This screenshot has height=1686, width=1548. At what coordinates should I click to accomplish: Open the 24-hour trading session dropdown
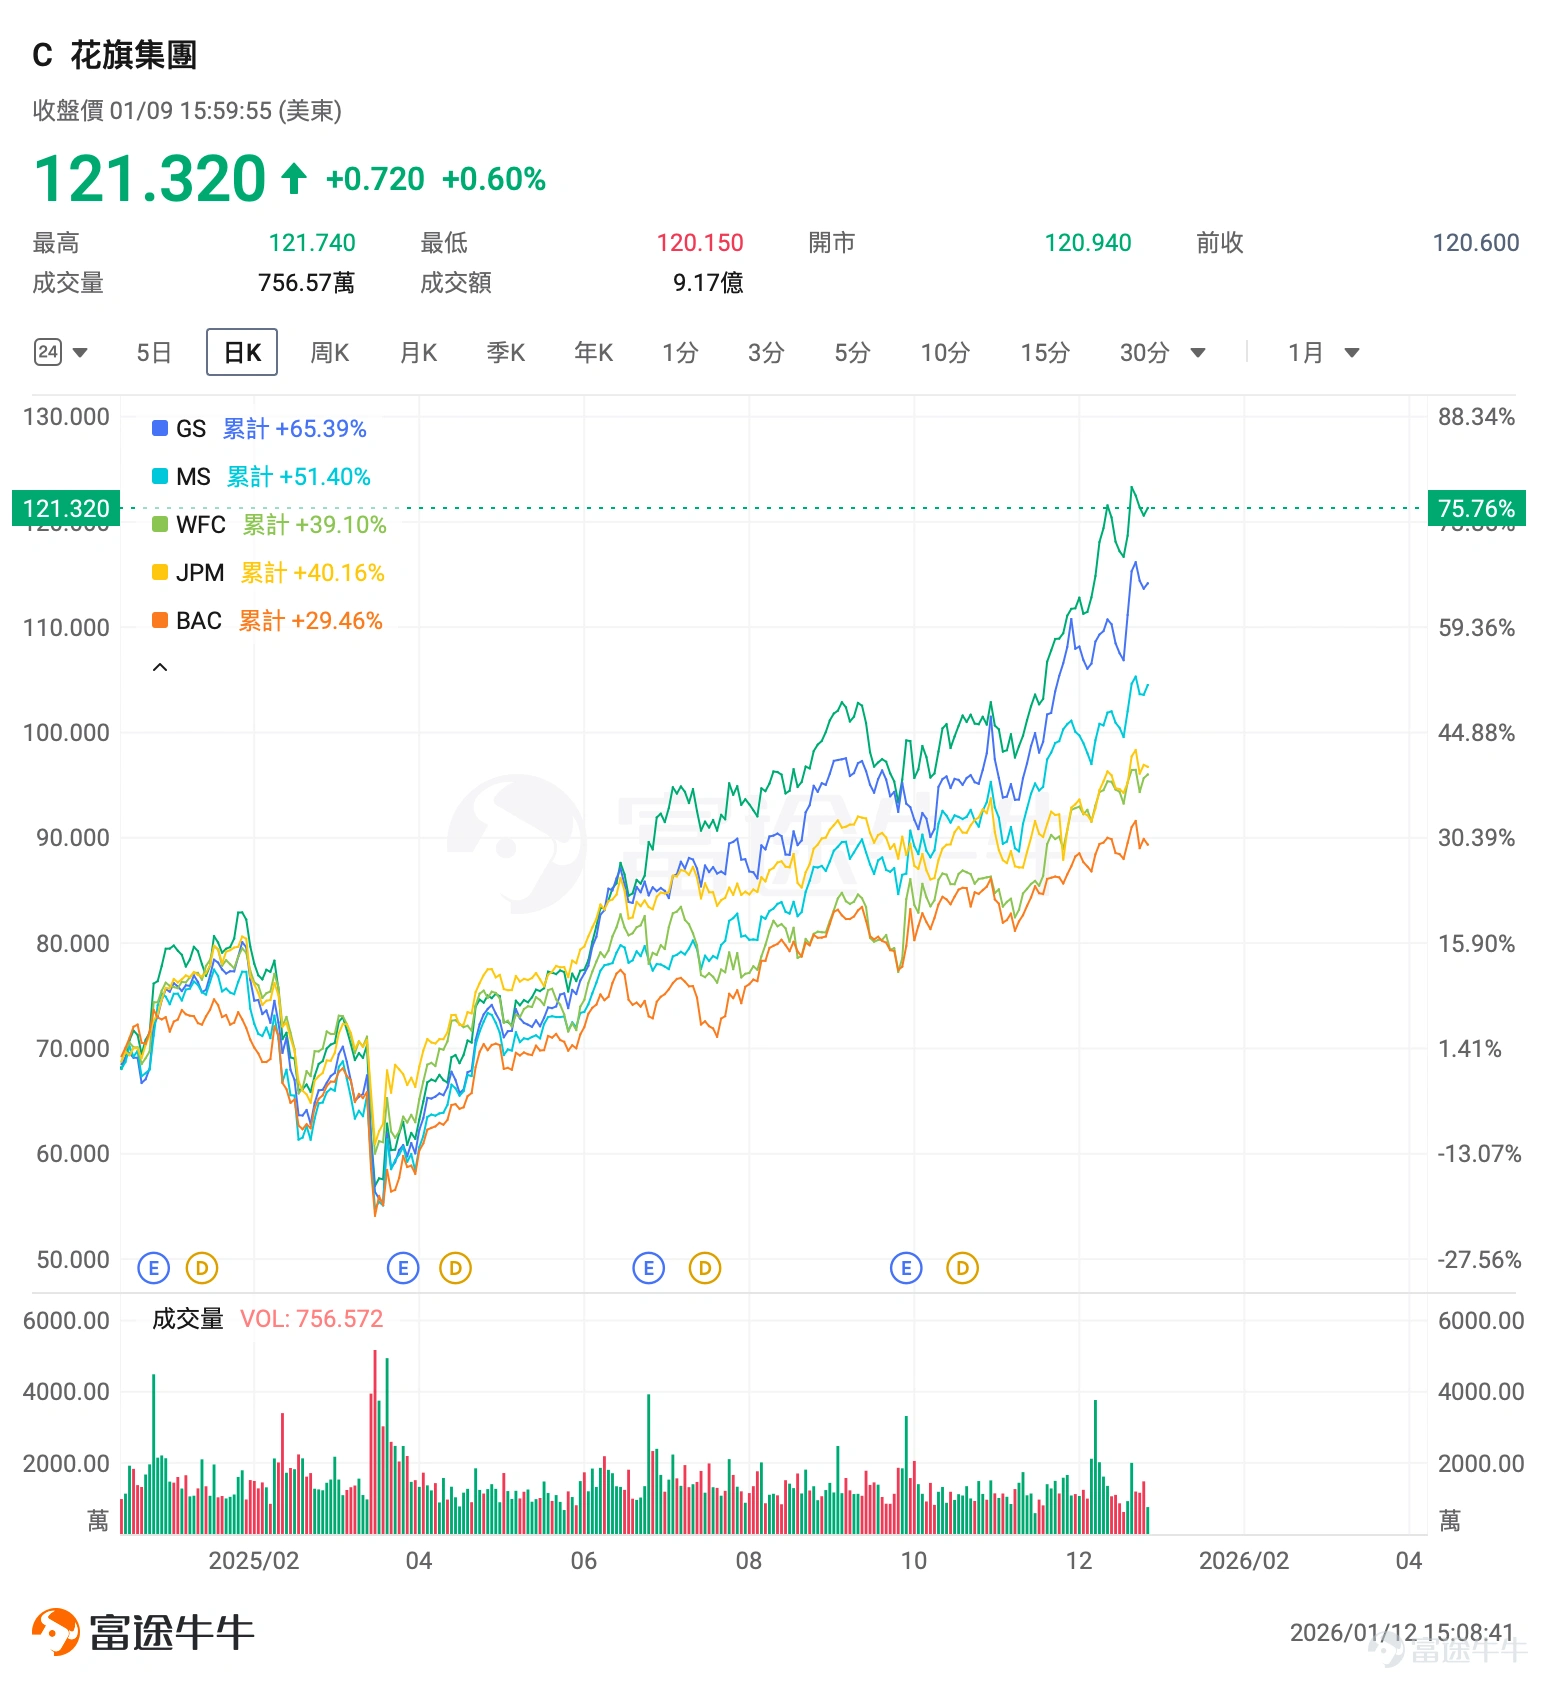point(61,352)
